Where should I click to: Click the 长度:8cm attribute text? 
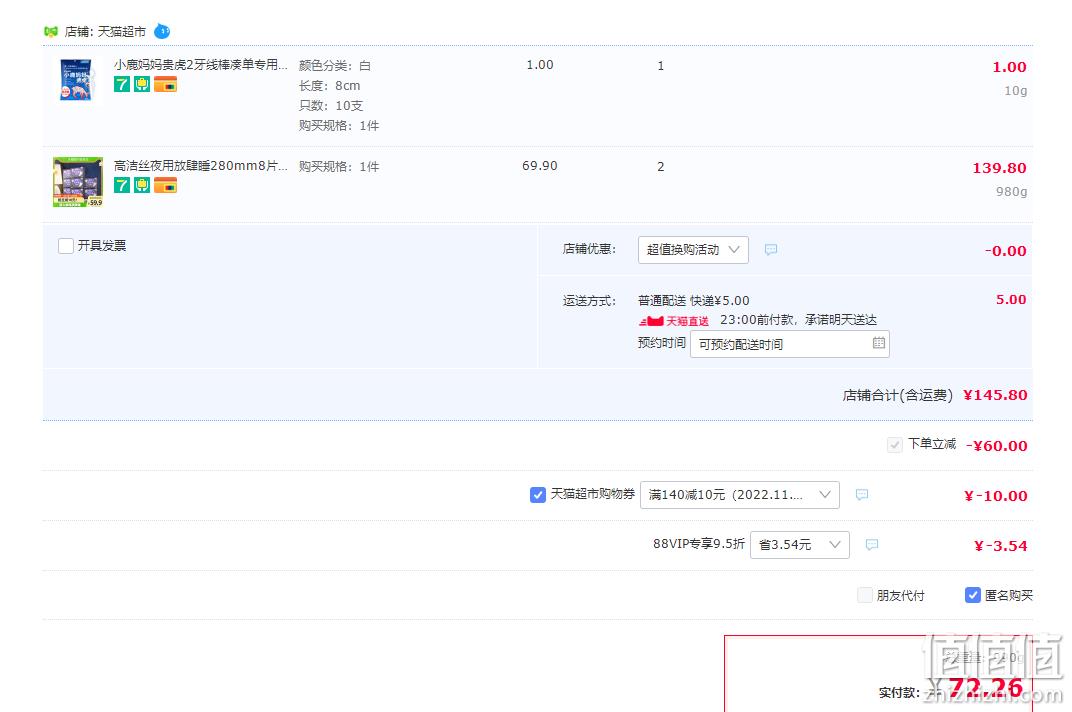330,85
